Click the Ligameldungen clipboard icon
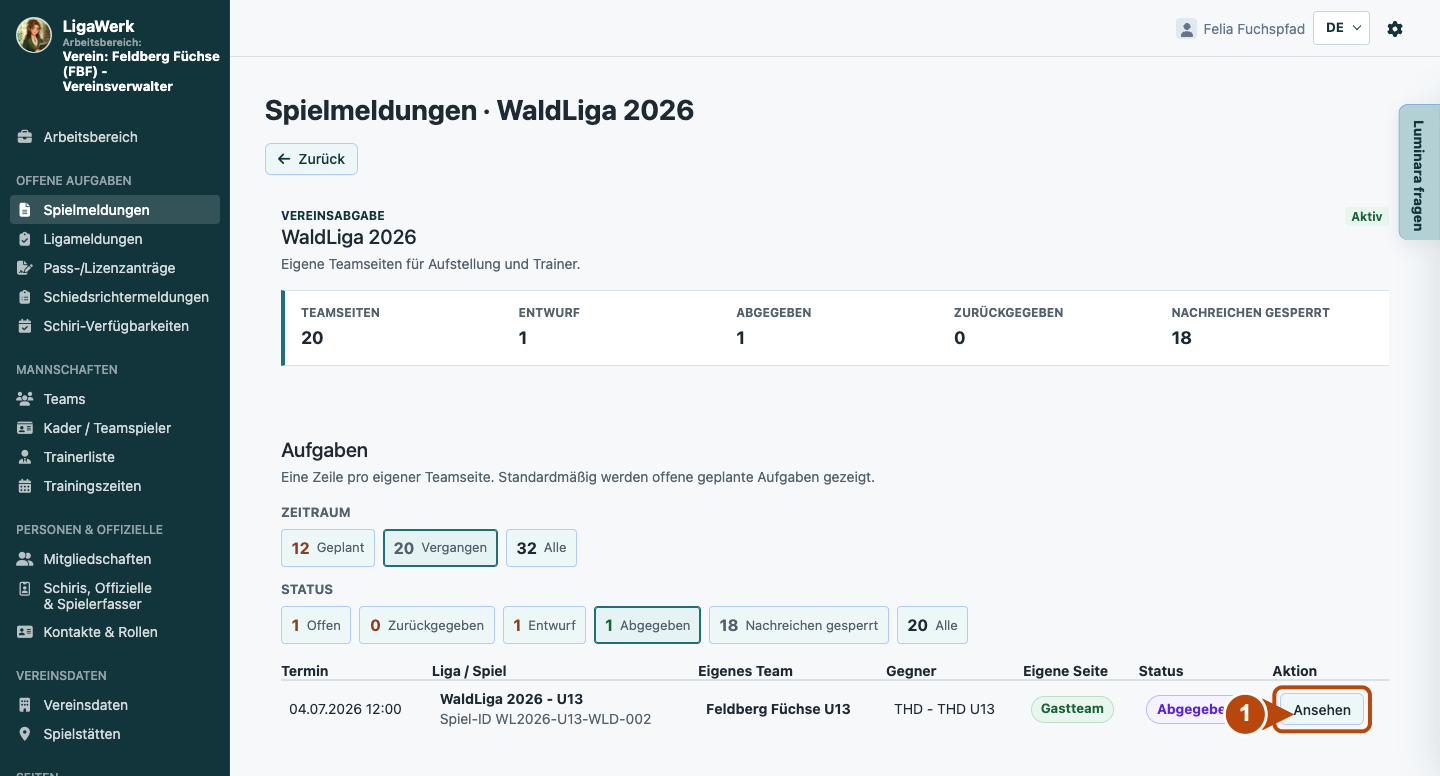 (25, 239)
